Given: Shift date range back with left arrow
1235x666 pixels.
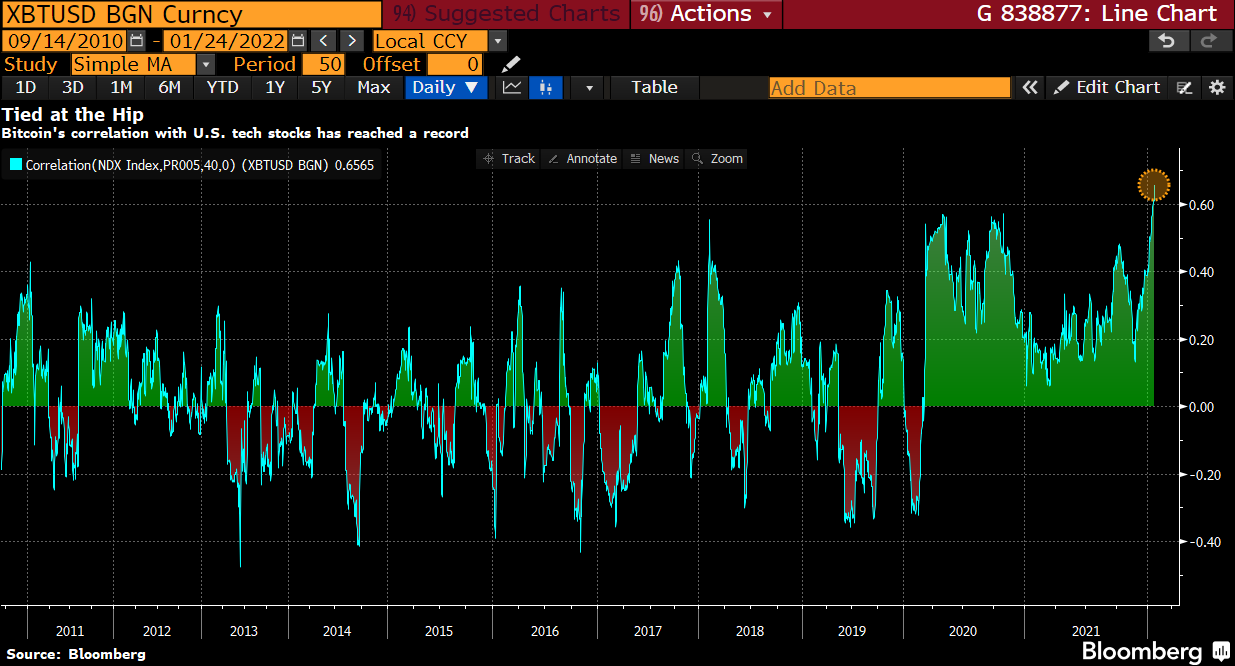Looking at the screenshot, I should click(x=323, y=41).
